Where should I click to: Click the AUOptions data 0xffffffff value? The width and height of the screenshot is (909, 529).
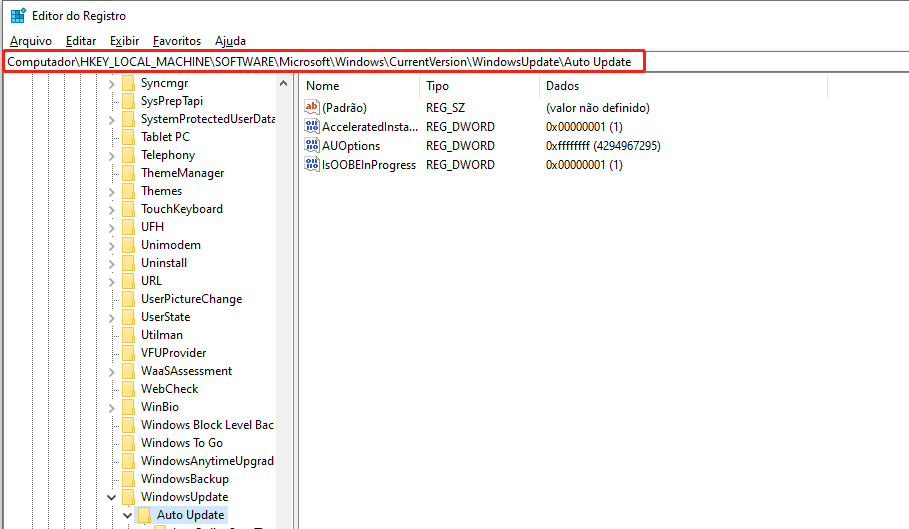pyautogui.click(x=603, y=146)
